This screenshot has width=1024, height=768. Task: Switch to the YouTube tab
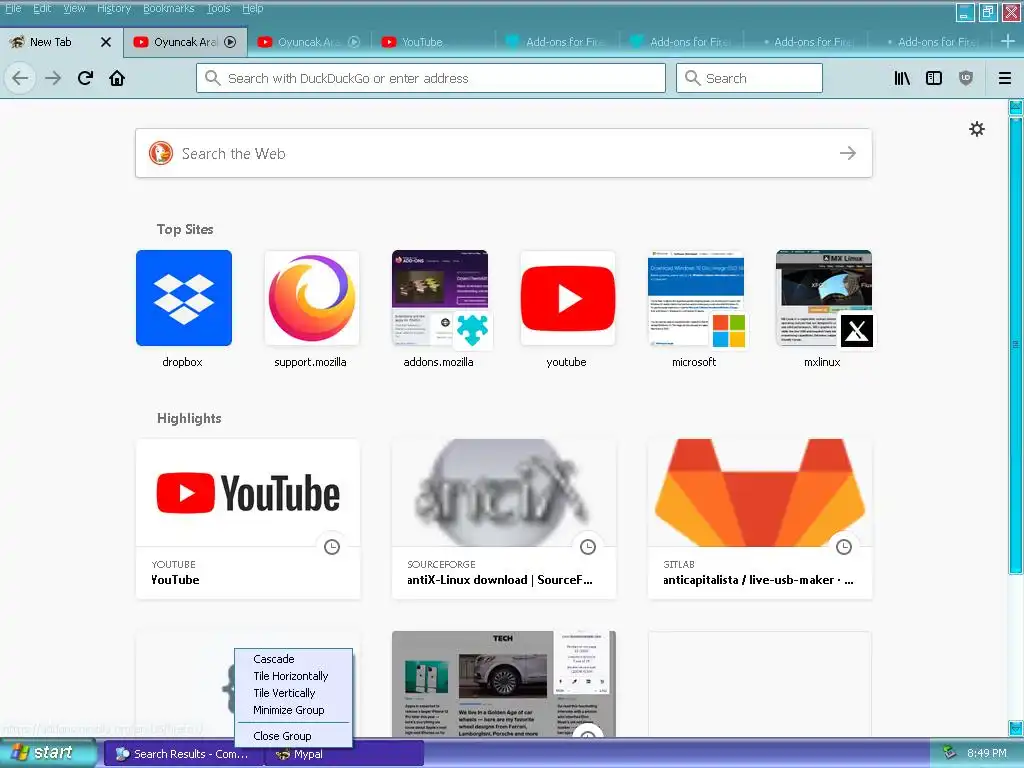click(x=433, y=42)
